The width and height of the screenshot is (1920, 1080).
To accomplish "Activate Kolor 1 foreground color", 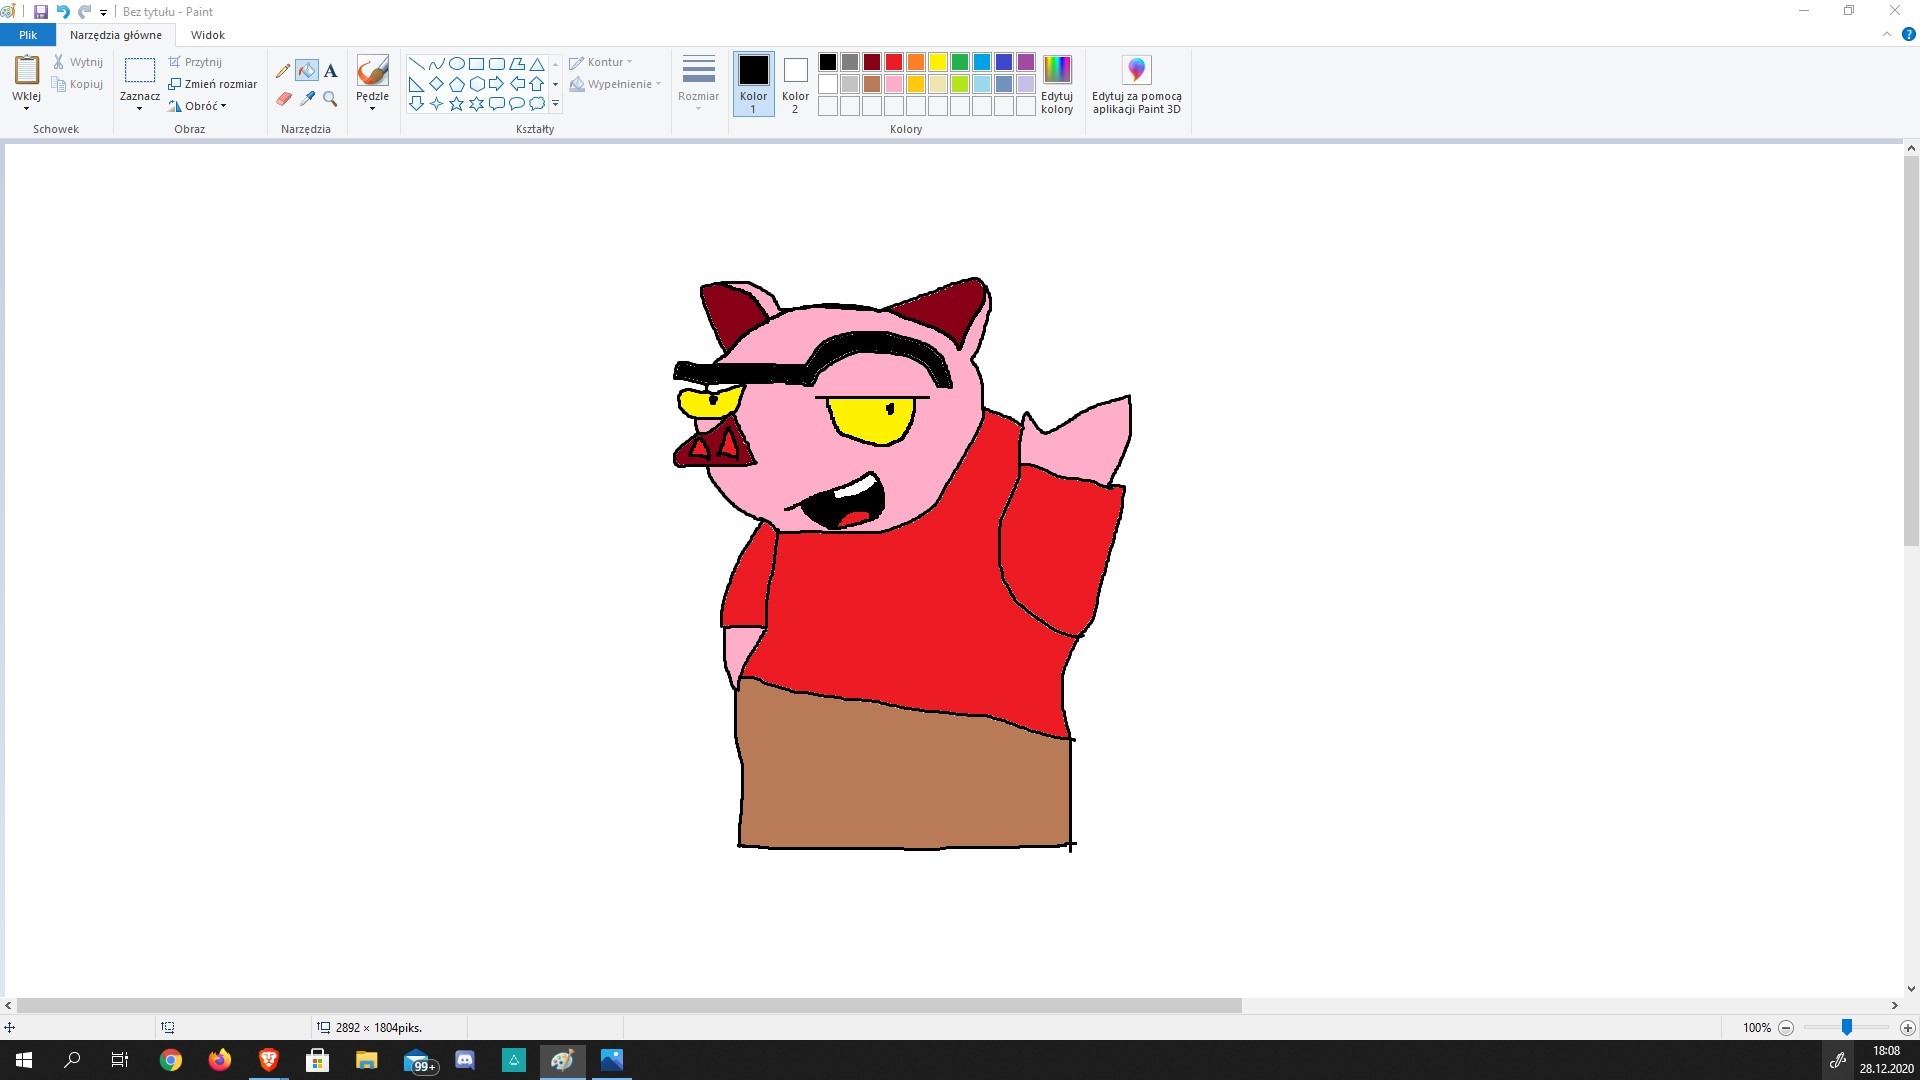I will coord(753,84).
